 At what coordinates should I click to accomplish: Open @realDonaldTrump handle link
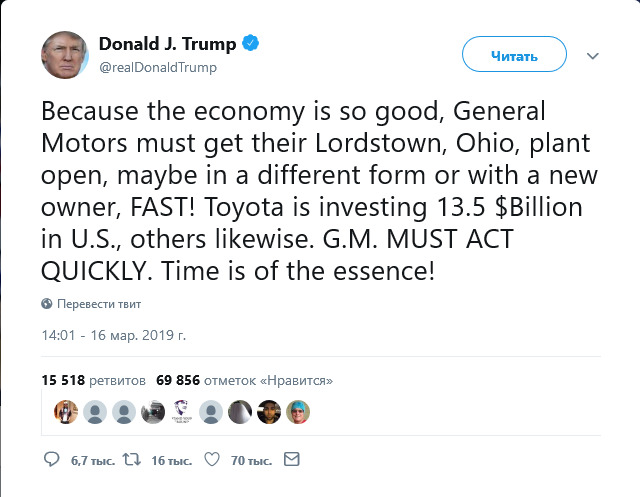(158, 67)
